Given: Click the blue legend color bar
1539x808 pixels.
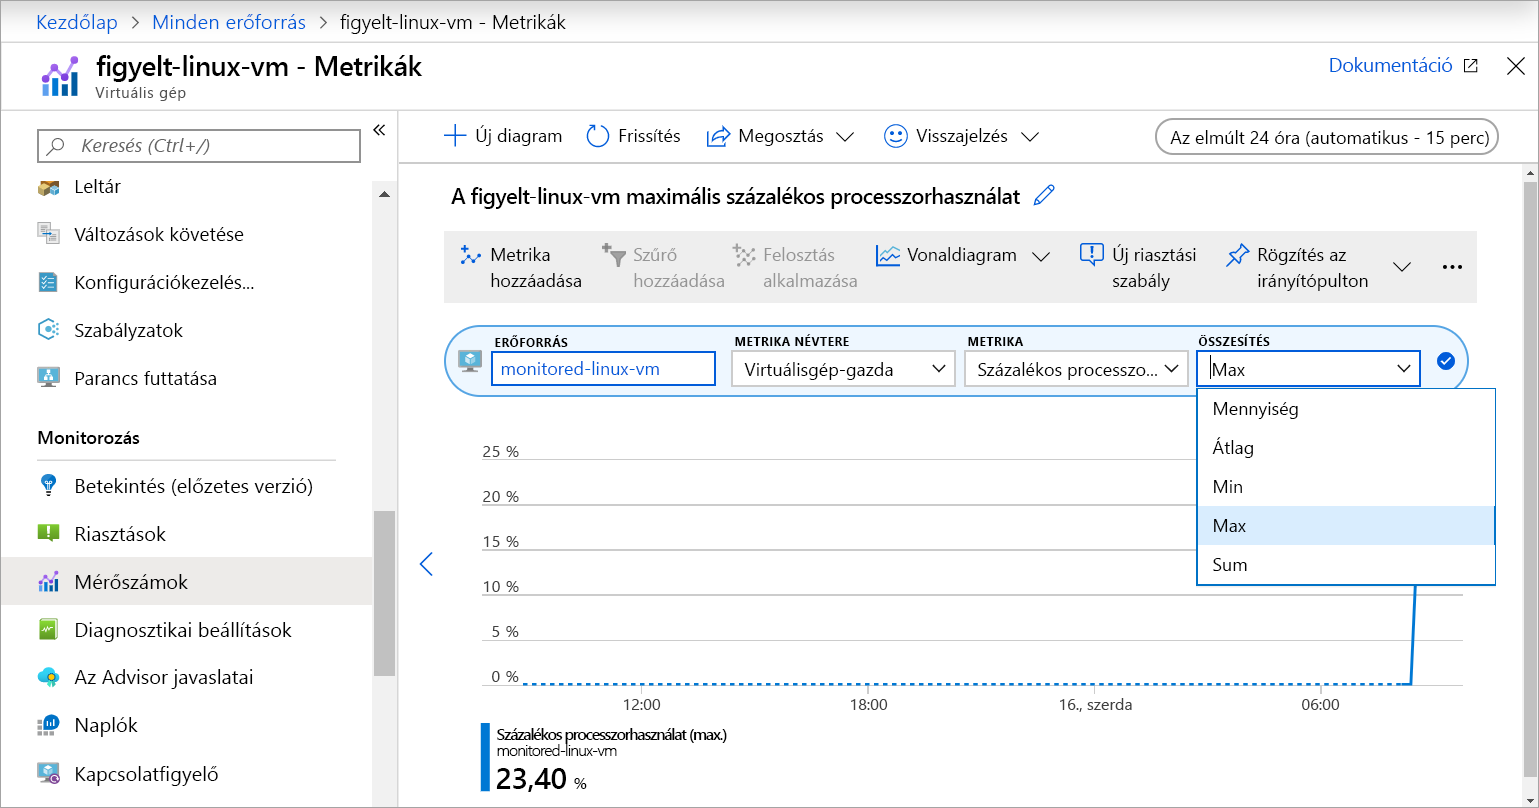Looking at the screenshot, I should 485,758.
